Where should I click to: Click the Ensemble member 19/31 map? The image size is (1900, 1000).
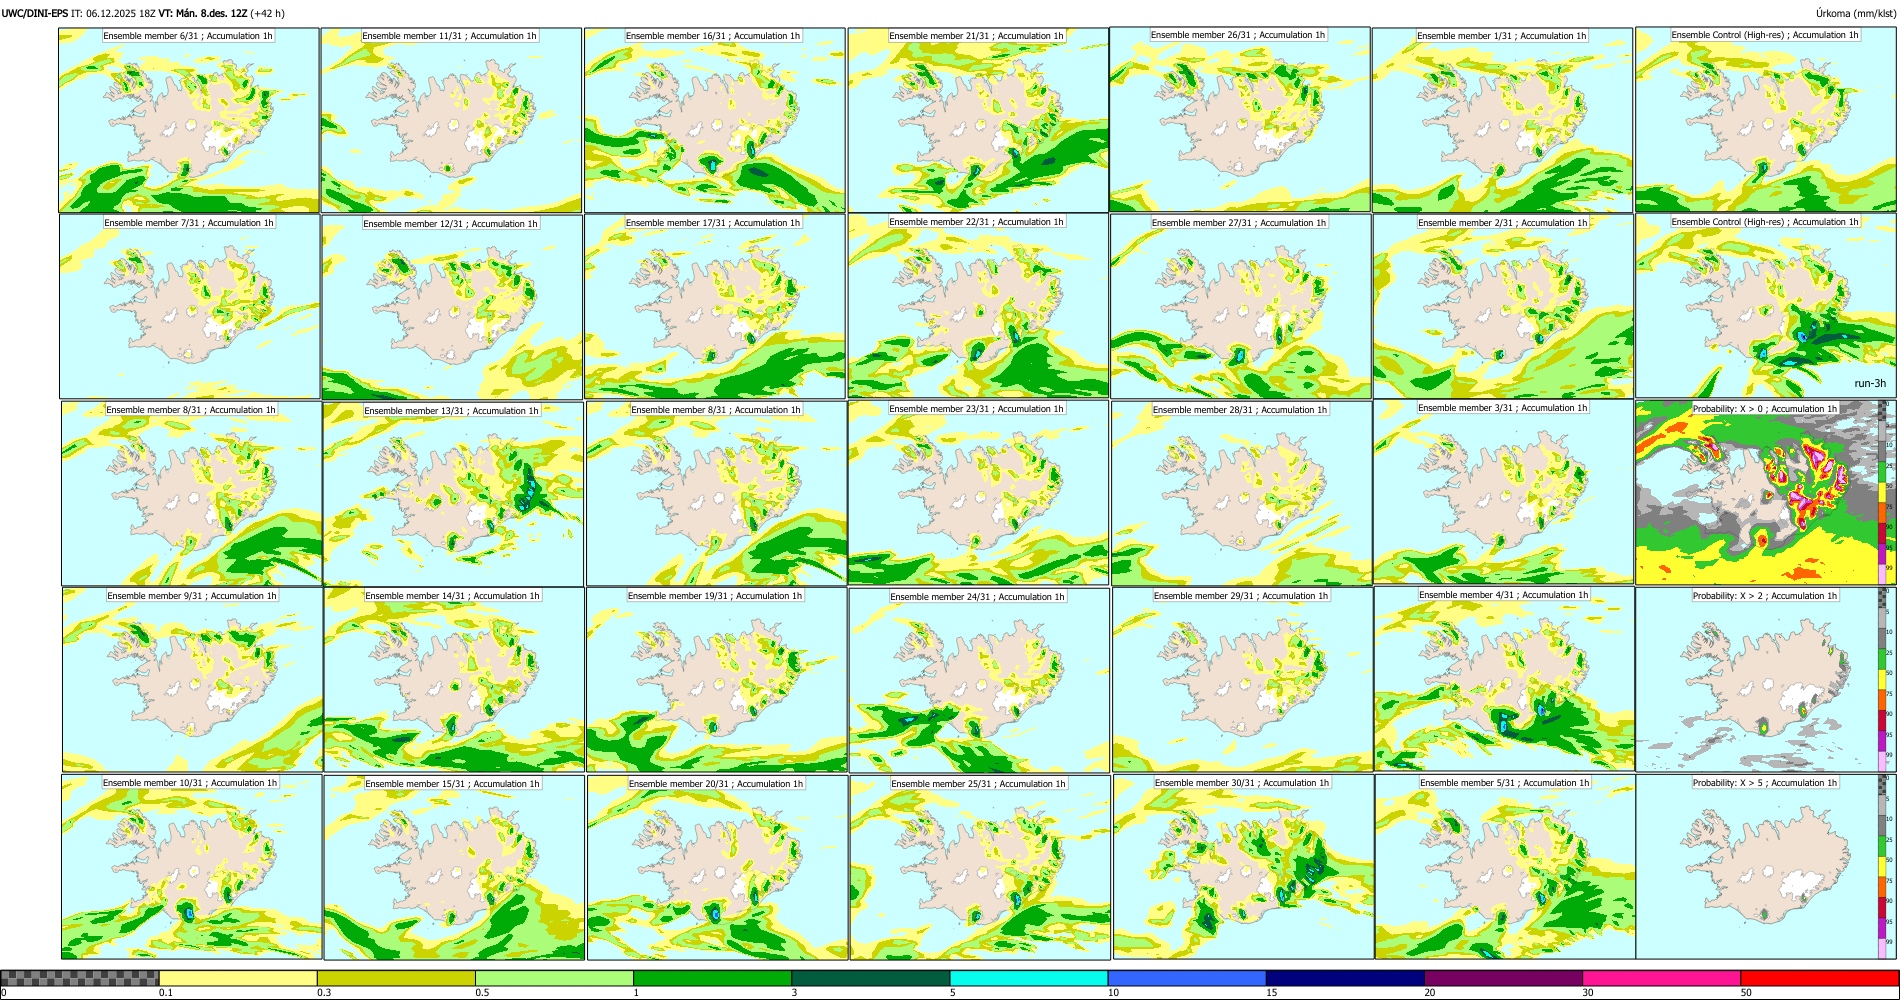[x=716, y=680]
